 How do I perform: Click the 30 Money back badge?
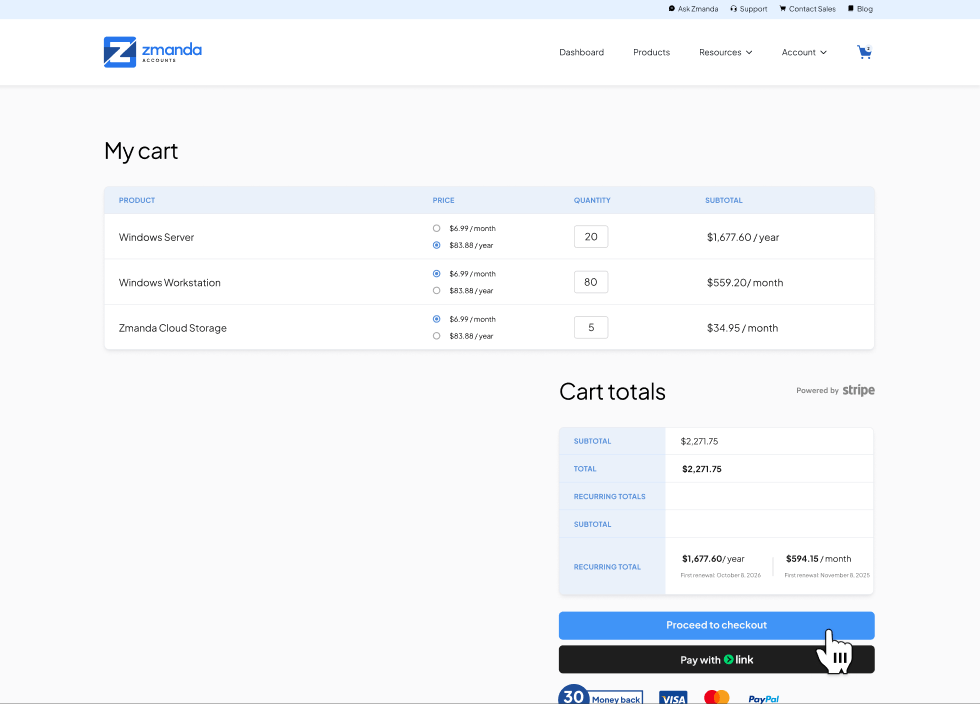point(600,695)
